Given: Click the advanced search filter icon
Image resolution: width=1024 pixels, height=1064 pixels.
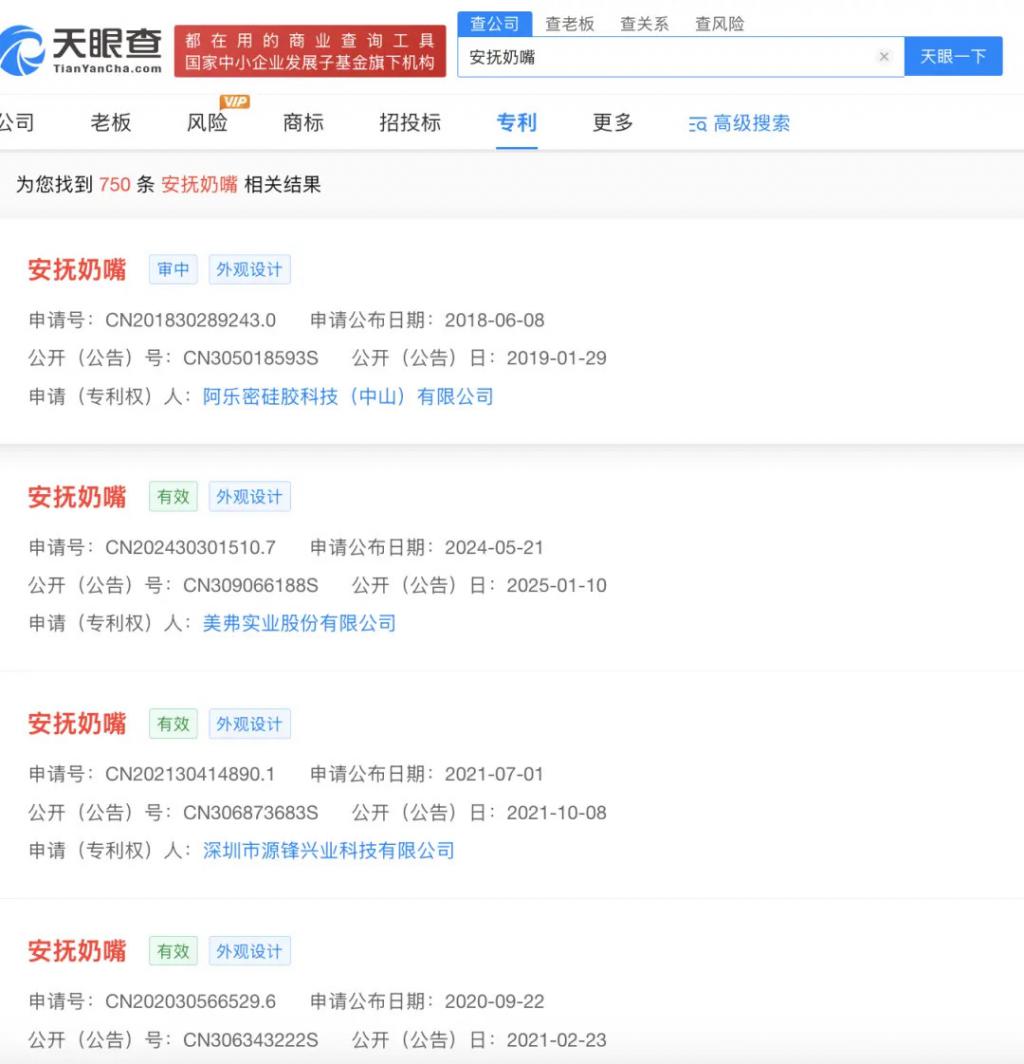Looking at the screenshot, I should (698, 124).
